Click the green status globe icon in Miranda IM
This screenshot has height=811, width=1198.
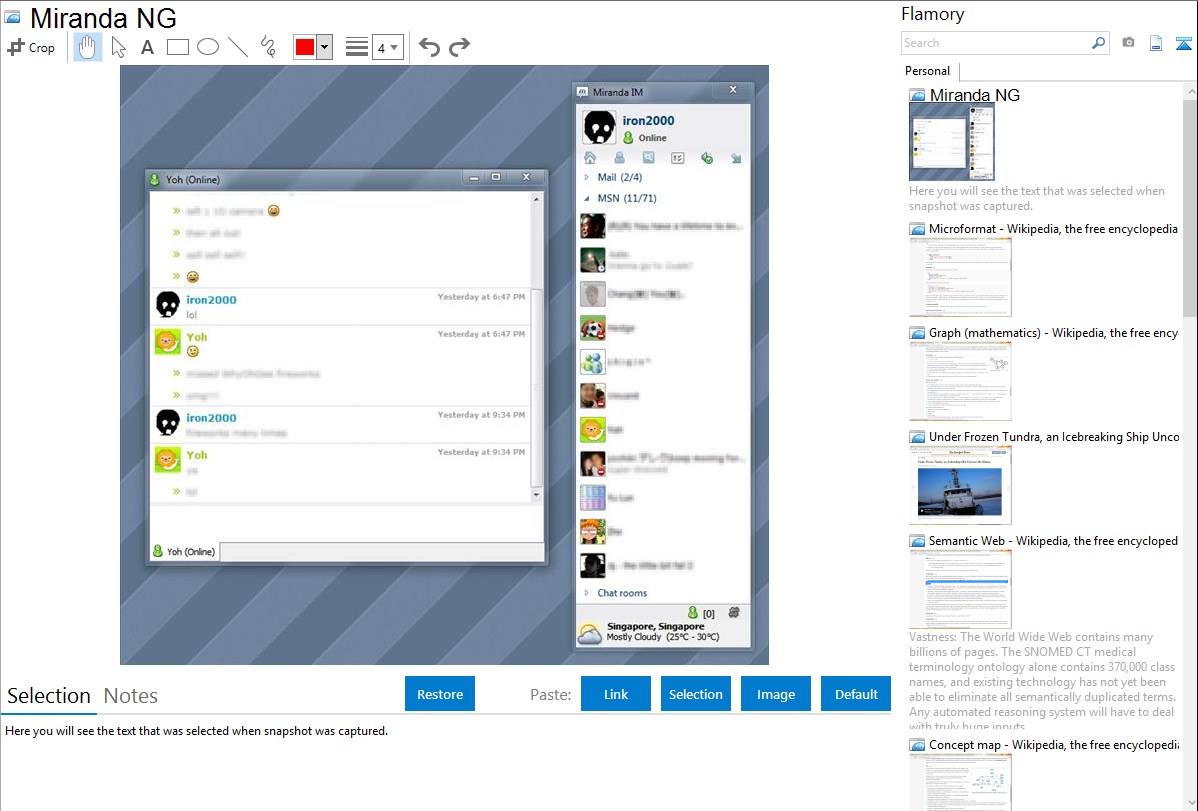click(x=707, y=157)
